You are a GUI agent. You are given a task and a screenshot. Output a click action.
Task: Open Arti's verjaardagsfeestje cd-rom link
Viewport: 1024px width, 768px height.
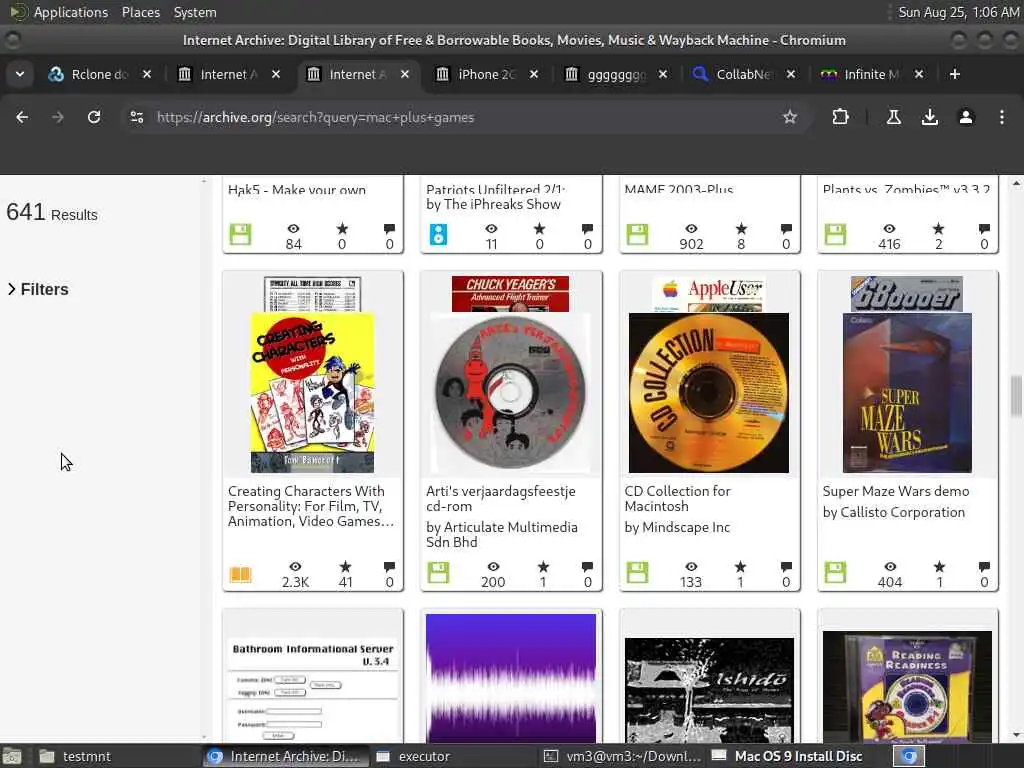[501, 498]
